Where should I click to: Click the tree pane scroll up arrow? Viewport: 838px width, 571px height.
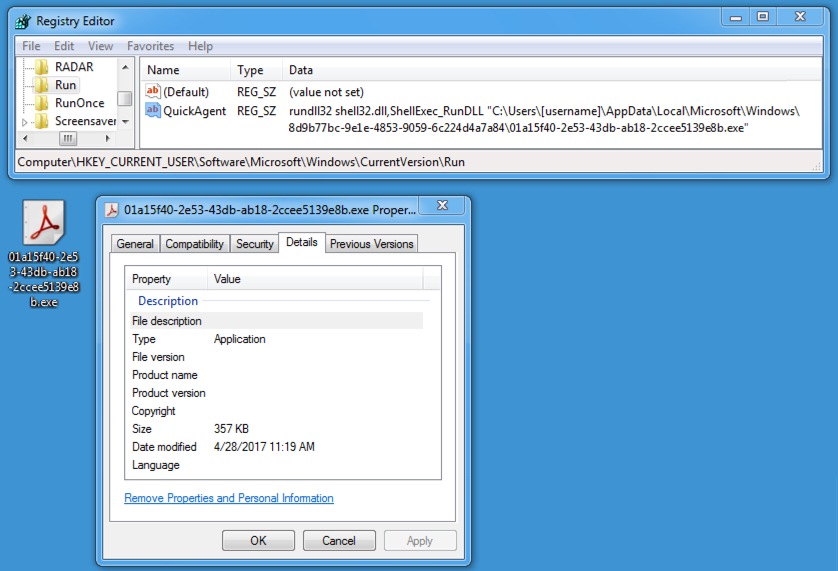tap(125, 67)
